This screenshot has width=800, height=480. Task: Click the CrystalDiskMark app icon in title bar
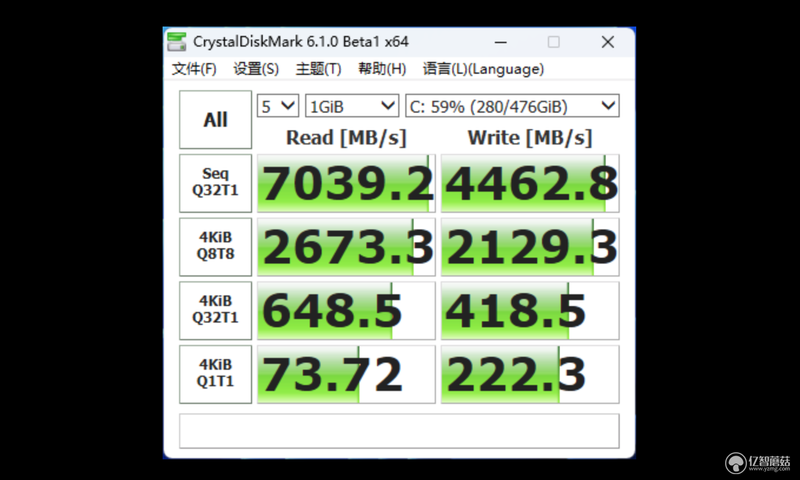coord(177,42)
